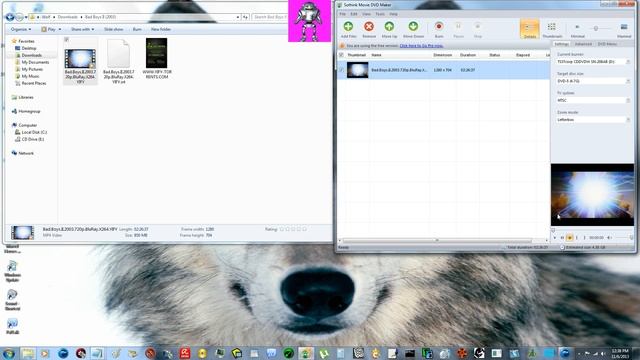Click the network icon in system tray
The height and width of the screenshot is (360, 640).
pos(595,354)
